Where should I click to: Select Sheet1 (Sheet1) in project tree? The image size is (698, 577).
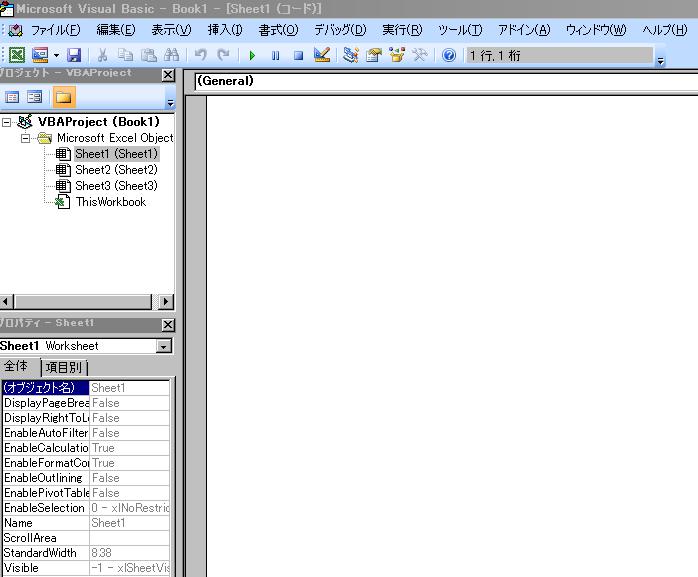[x=116, y=154]
